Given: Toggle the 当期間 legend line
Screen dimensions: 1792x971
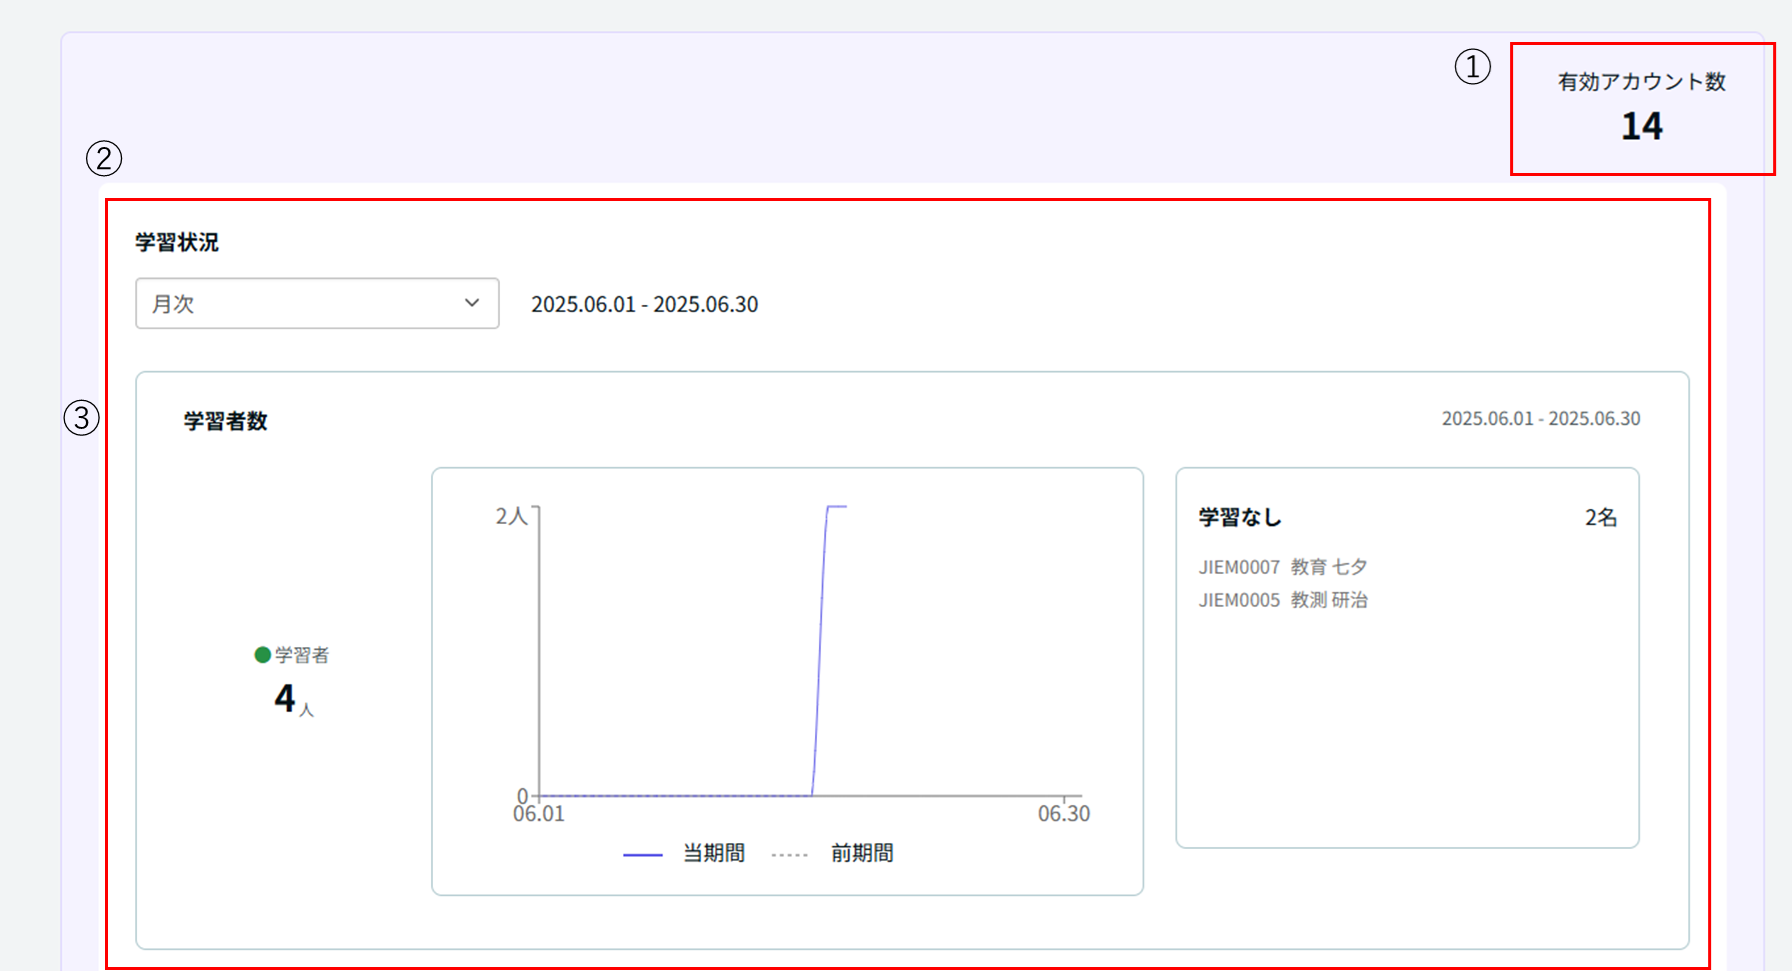Looking at the screenshot, I should (684, 853).
